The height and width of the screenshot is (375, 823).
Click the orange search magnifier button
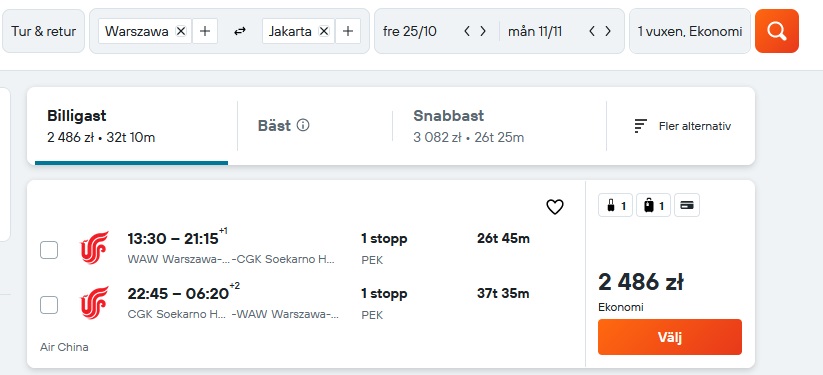point(777,31)
